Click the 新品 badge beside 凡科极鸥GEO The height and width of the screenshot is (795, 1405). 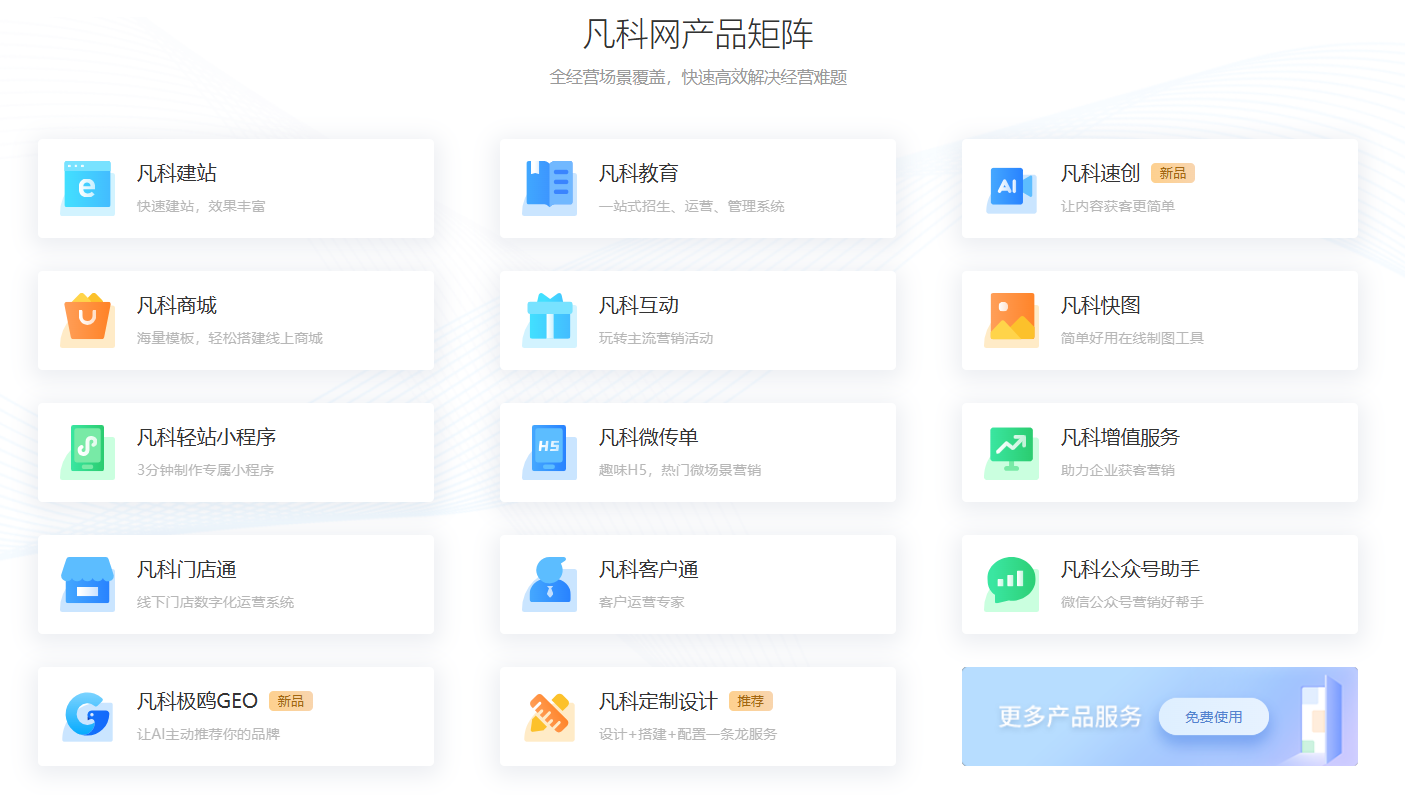[291, 701]
